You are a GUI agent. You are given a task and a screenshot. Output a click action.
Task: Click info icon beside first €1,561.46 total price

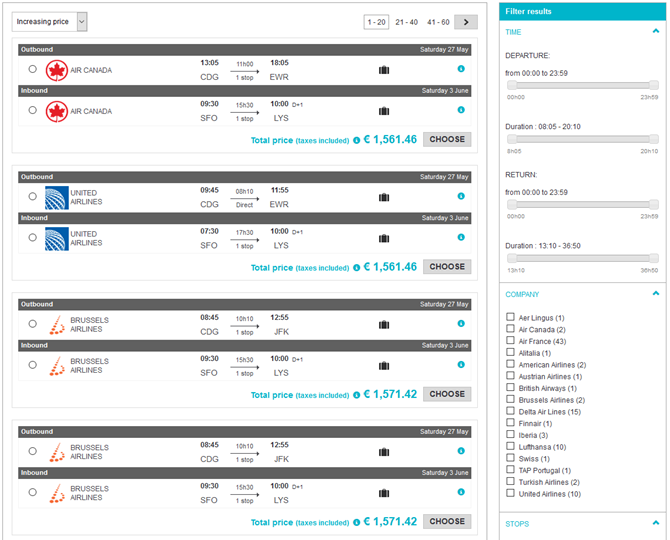[357, 140]
